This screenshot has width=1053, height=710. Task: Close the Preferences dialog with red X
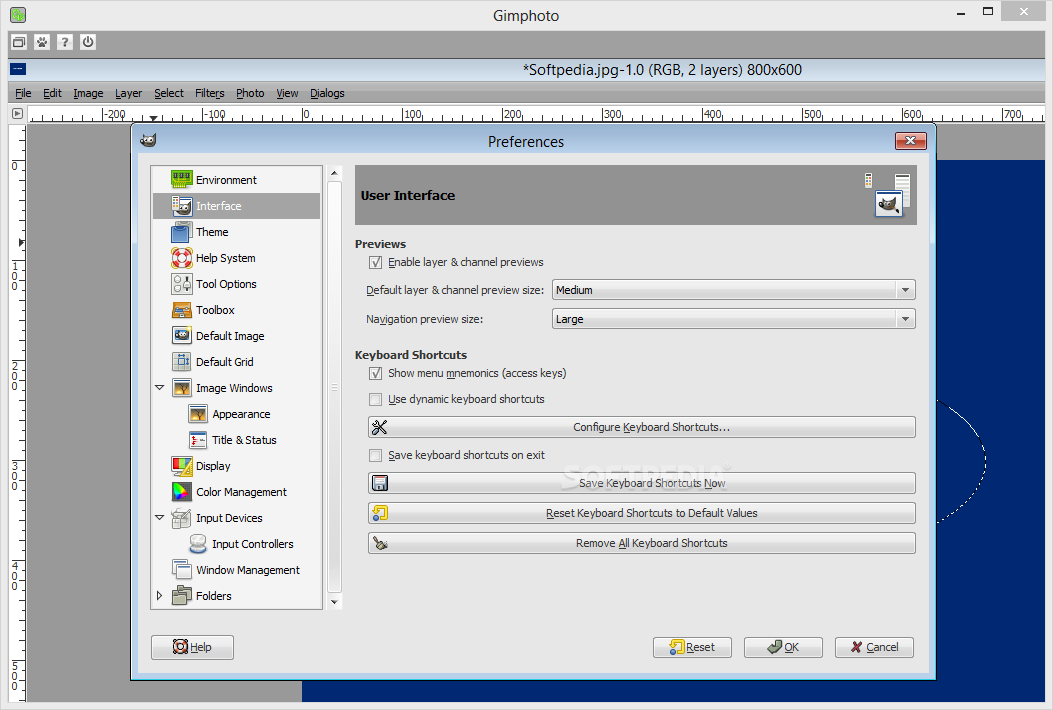coord(911,140)
